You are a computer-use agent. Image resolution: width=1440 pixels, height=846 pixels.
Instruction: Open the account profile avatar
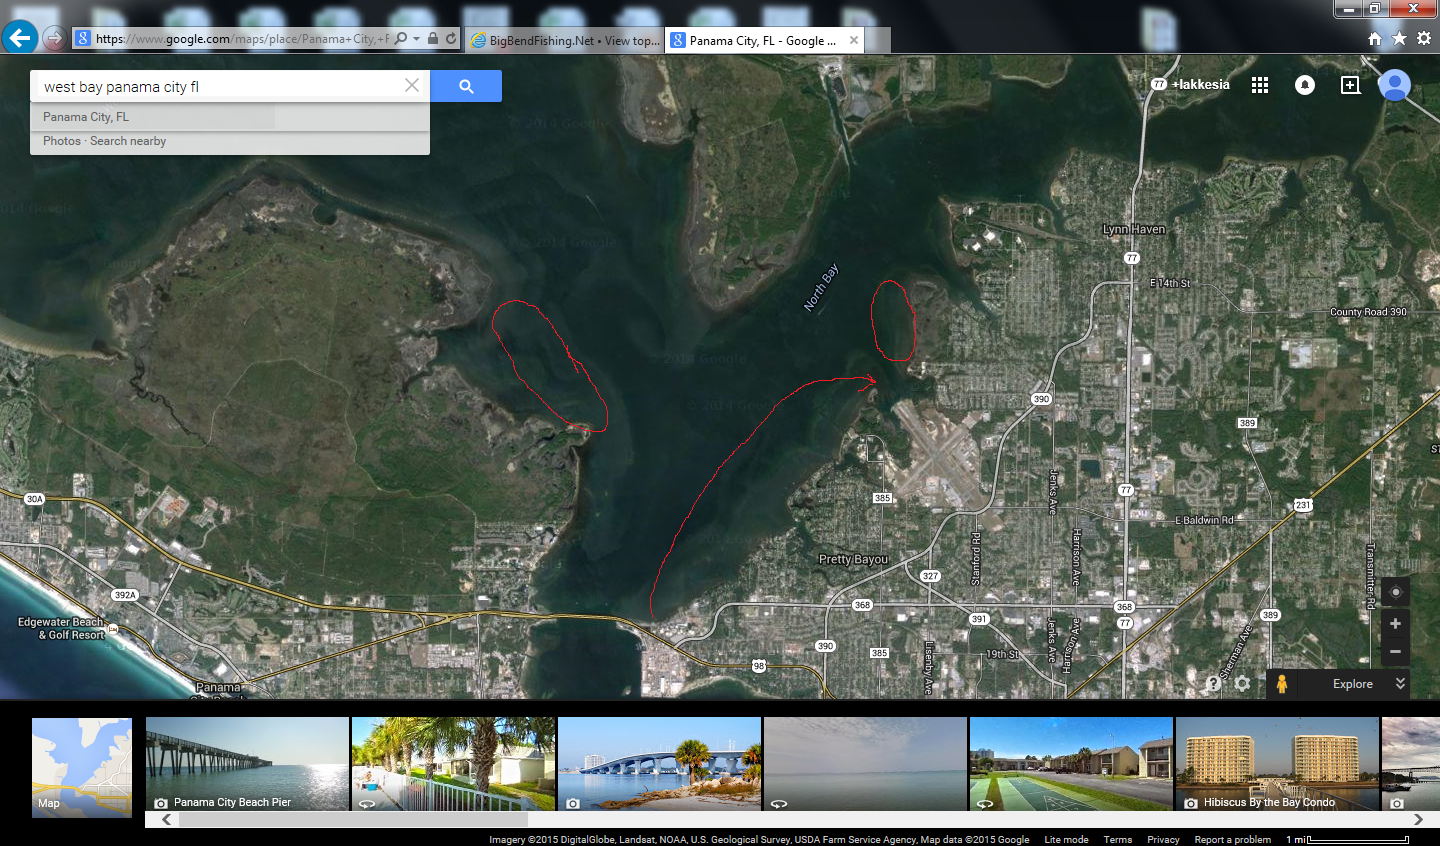coord(1394,85)
